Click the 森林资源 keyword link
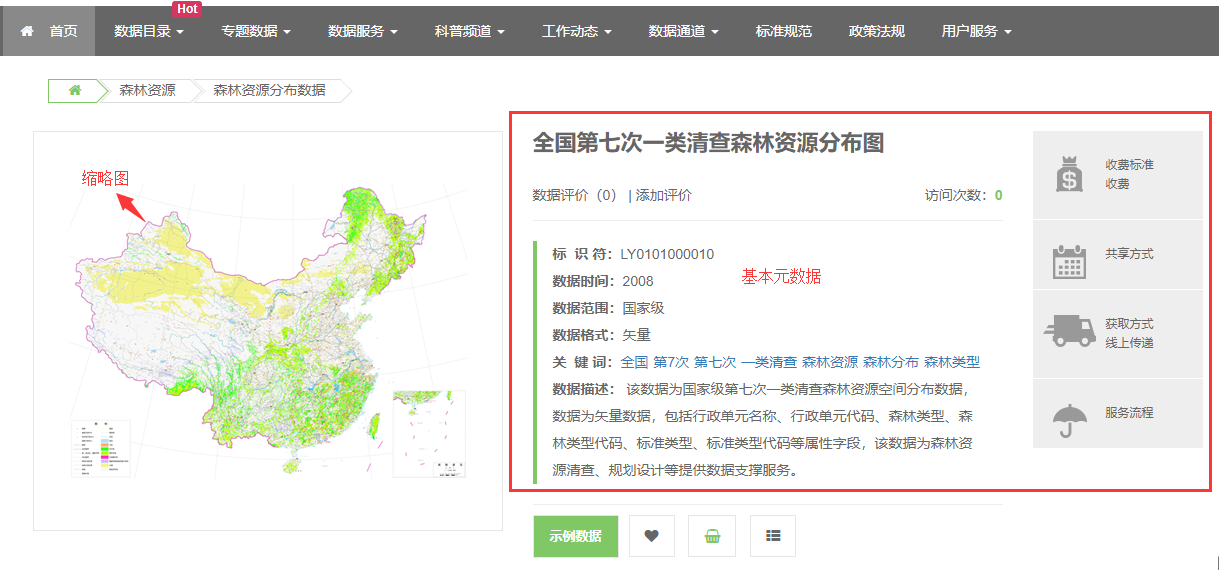The width and height of the screenshot is (1219, 570). (x=829, y=362)
